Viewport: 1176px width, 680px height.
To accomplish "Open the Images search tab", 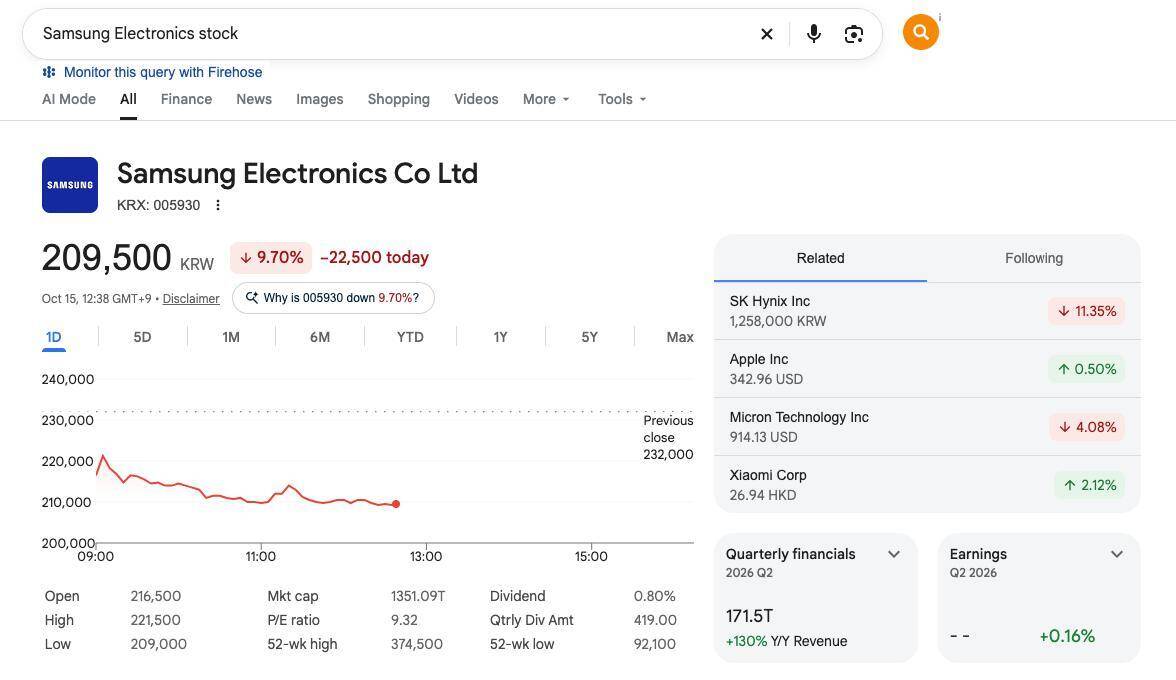I will tap(320, 99).
